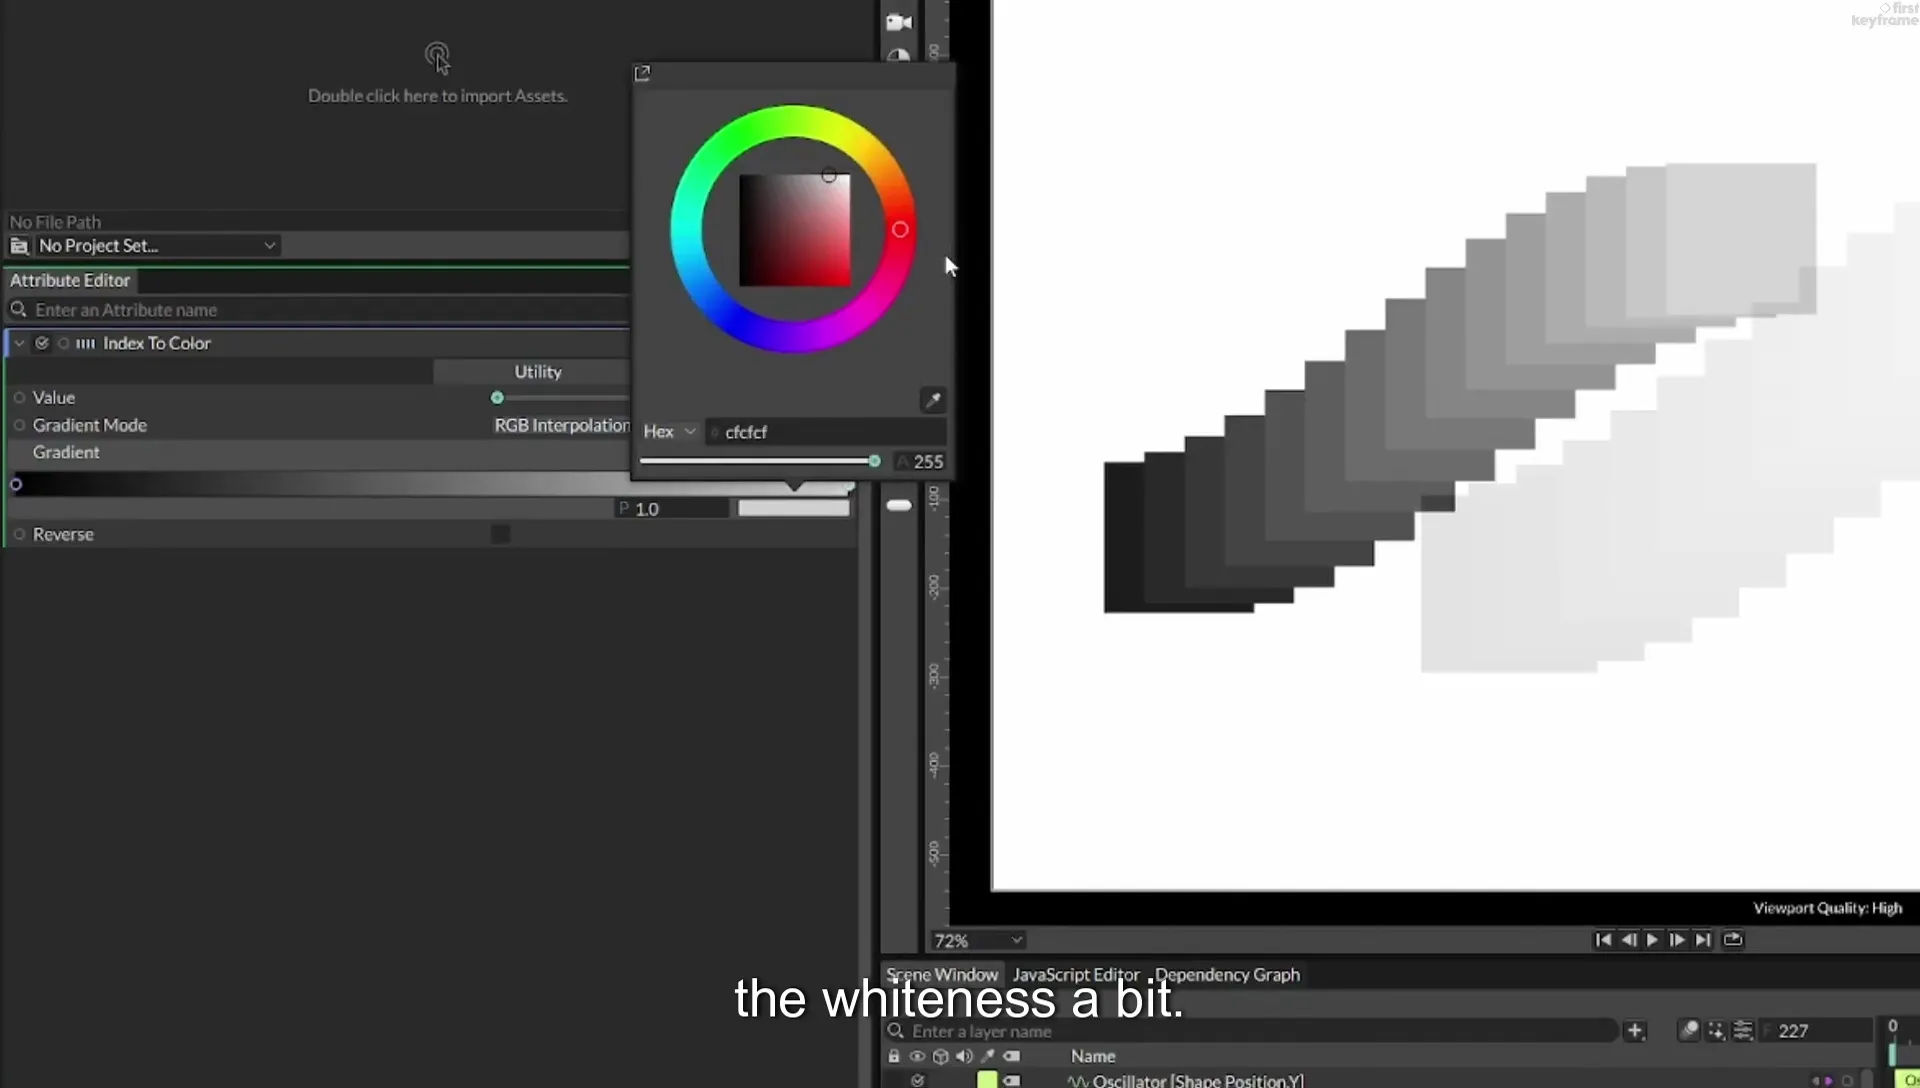Click the lock column icon in layer header
Image resolution: width=1920 pixels, height=1088 pixels.
coord(894,1056)
